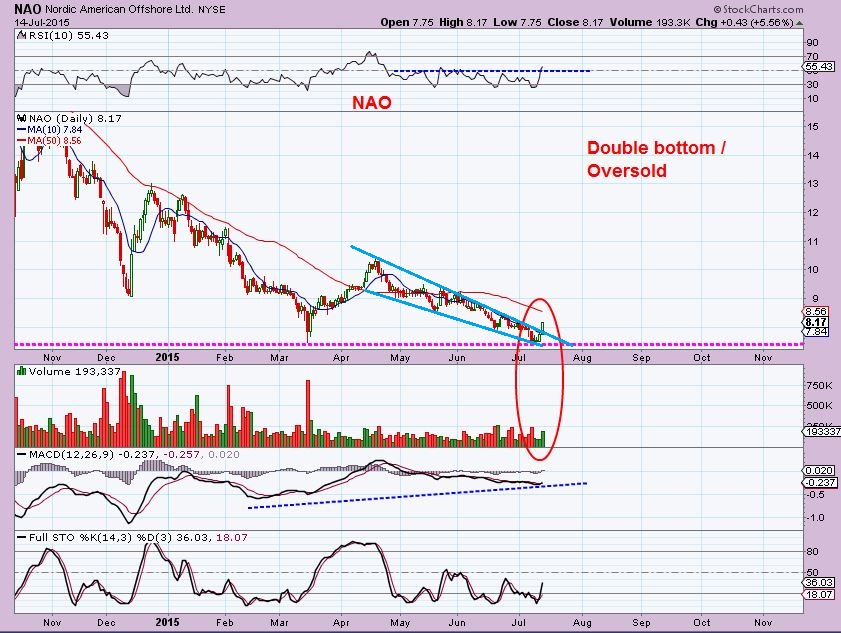
Task: Click the 90 level on the RSI axis
Action: tap(812, 43)
